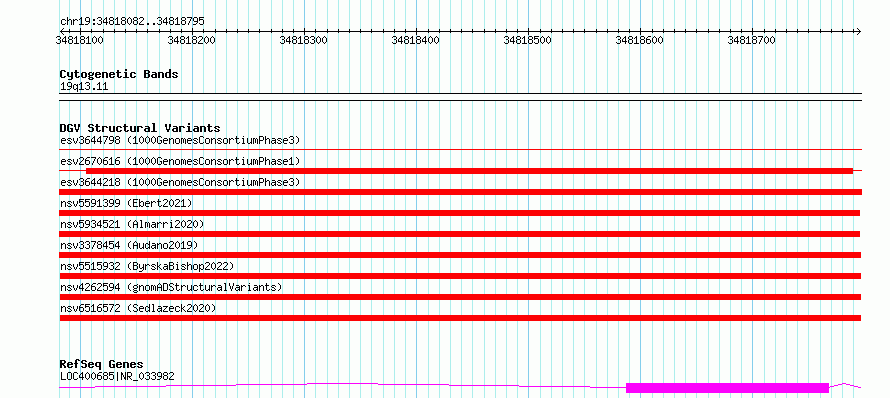Select variant label nsv3378454 (Audano2019)
Image resolution: width=890 pixels, height=398 pixels.
tap(129, 245)
